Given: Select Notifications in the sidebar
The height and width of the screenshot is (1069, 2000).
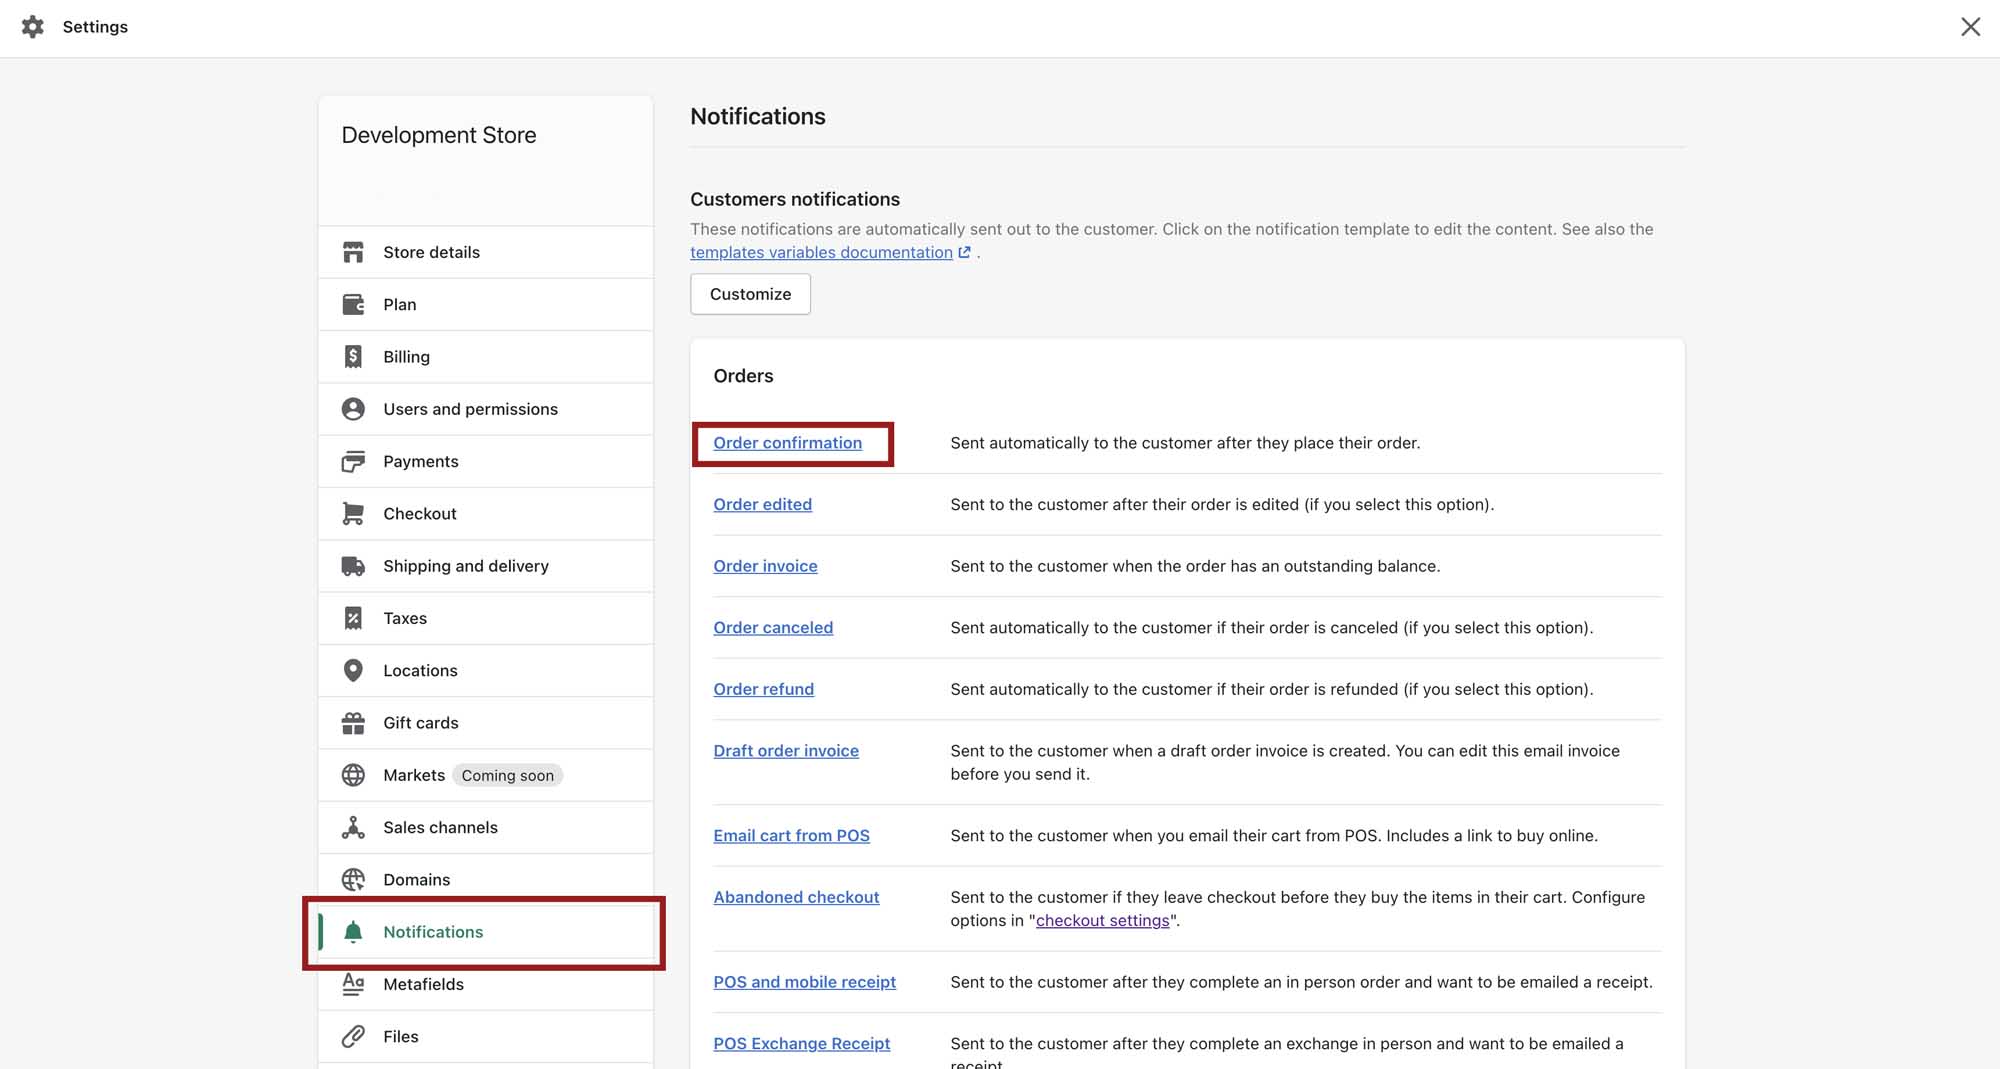Looking at the screenshot, I should 486,932.
